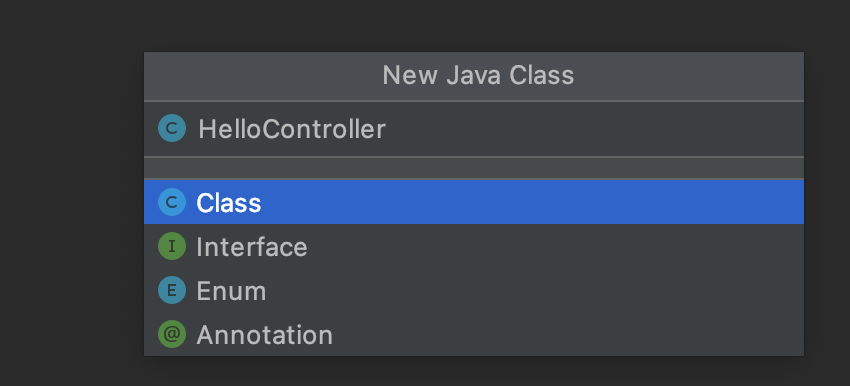Click the separator strip below the name field
Screen dimensions: 850x386
474,168
